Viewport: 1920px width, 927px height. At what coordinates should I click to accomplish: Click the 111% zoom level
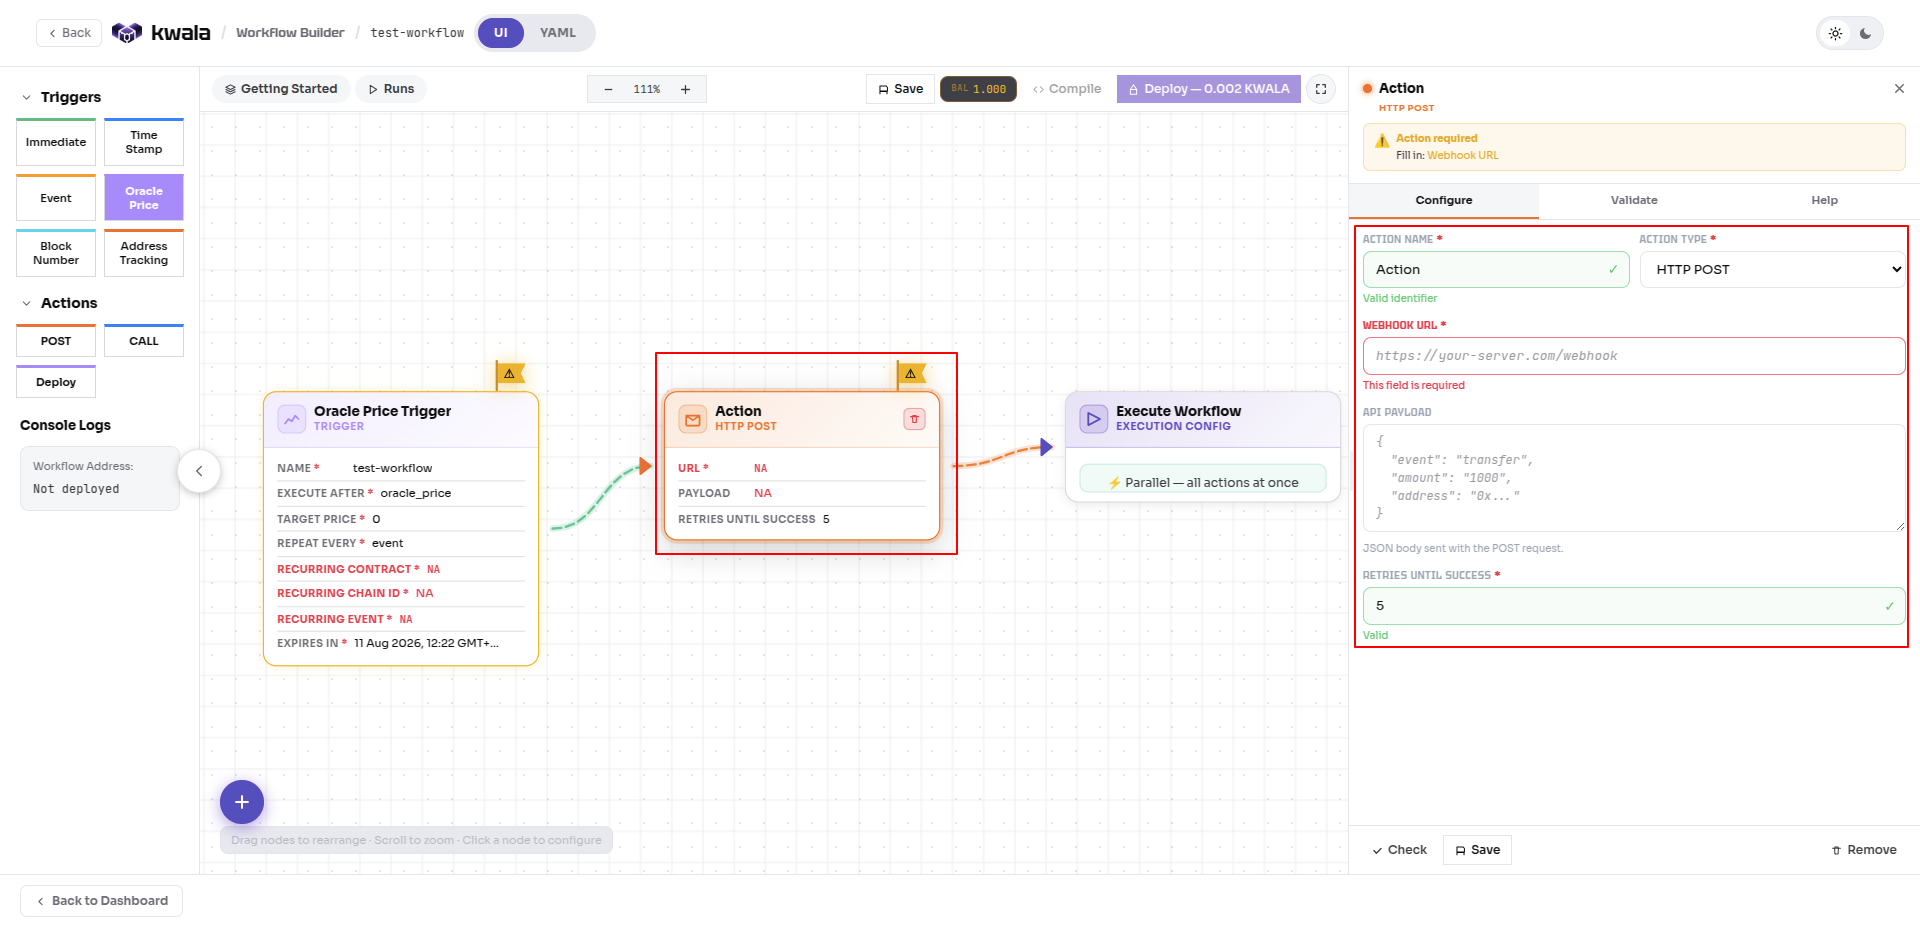click(x=647, y=89)
